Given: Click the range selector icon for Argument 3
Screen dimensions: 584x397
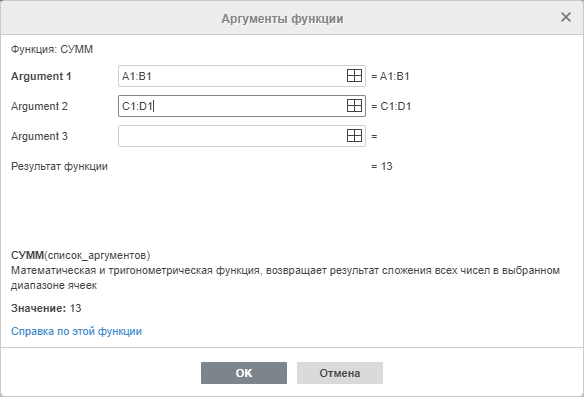Looking at the screenshot, I should pos(354,136).
